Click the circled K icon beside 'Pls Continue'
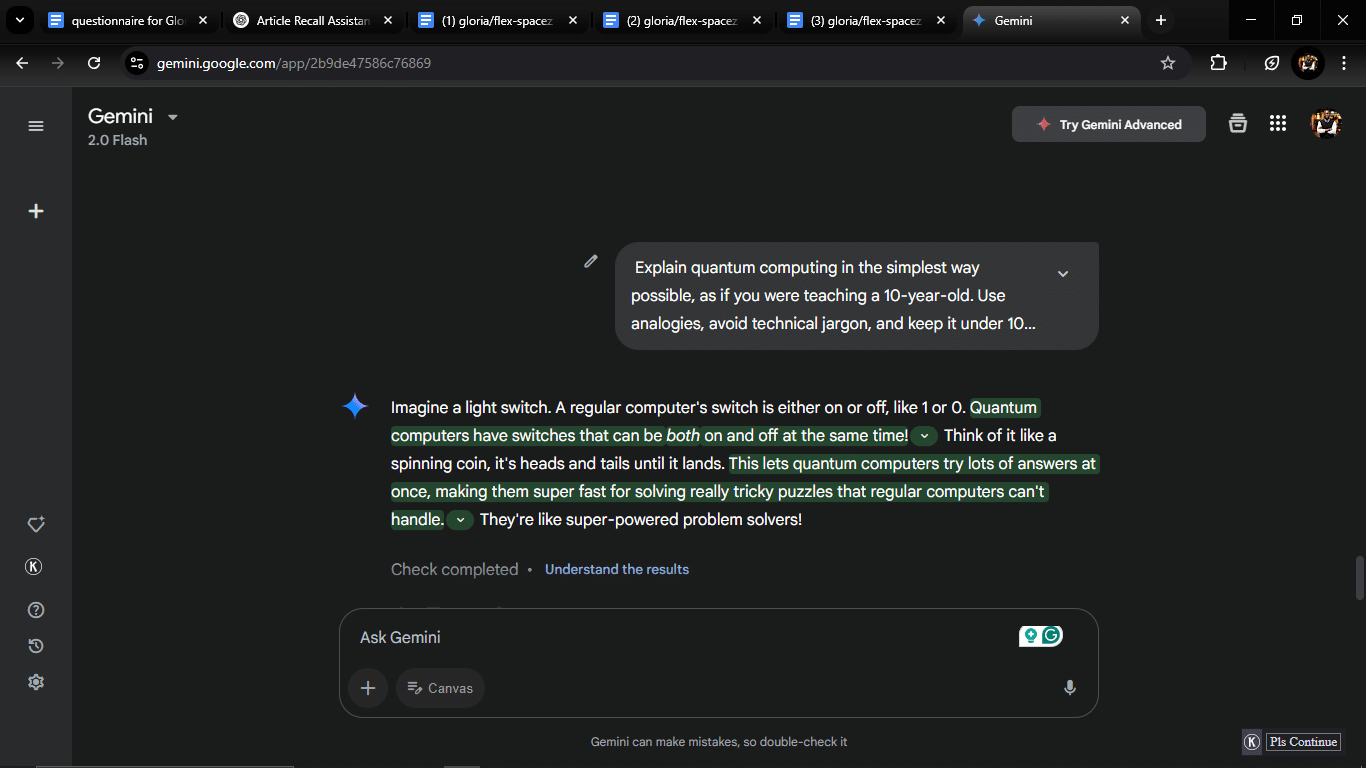This screenshot has width=1366, height=768. (x=1252, y=742)
